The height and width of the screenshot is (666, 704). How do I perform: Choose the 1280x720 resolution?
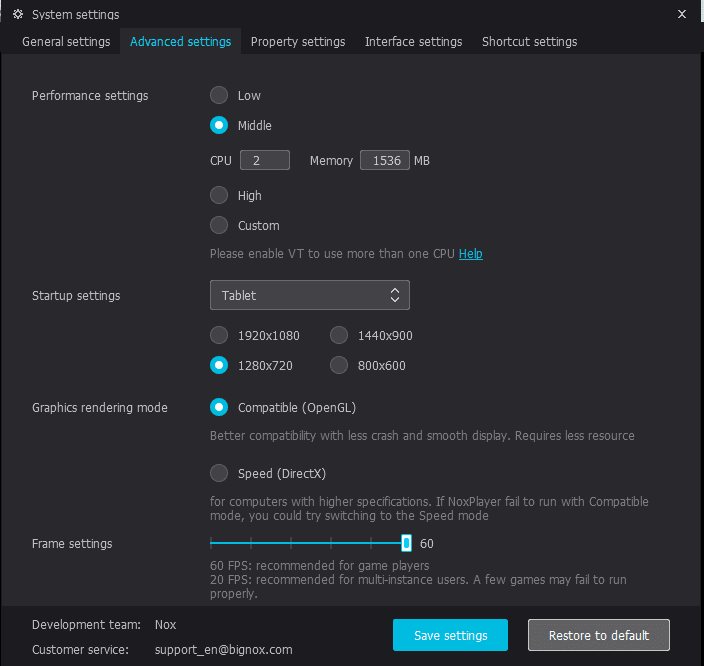pyautogui.click(x=219, y=365)
